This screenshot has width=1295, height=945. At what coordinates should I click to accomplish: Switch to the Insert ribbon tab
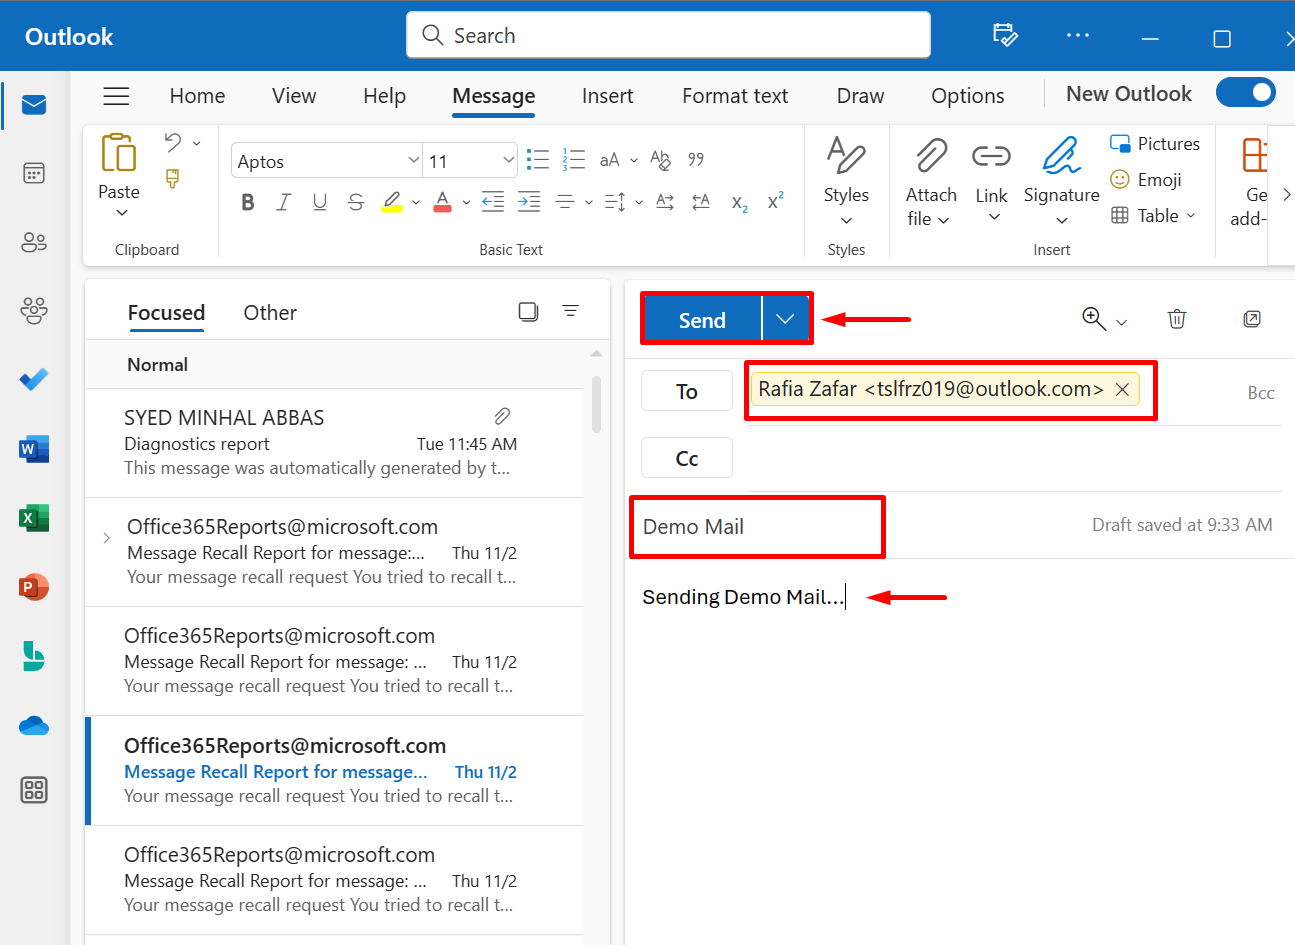pyautogui.click(x=607, y=96)
